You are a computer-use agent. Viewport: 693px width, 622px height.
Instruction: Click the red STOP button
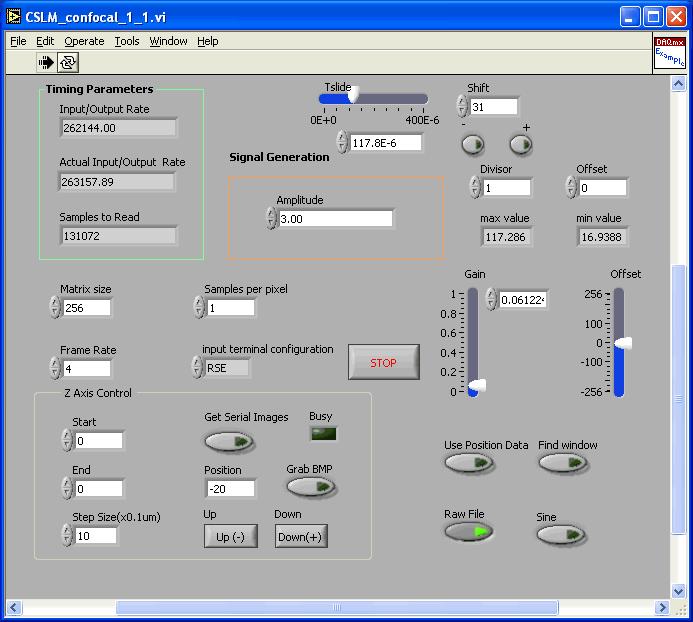coord(383,362)
